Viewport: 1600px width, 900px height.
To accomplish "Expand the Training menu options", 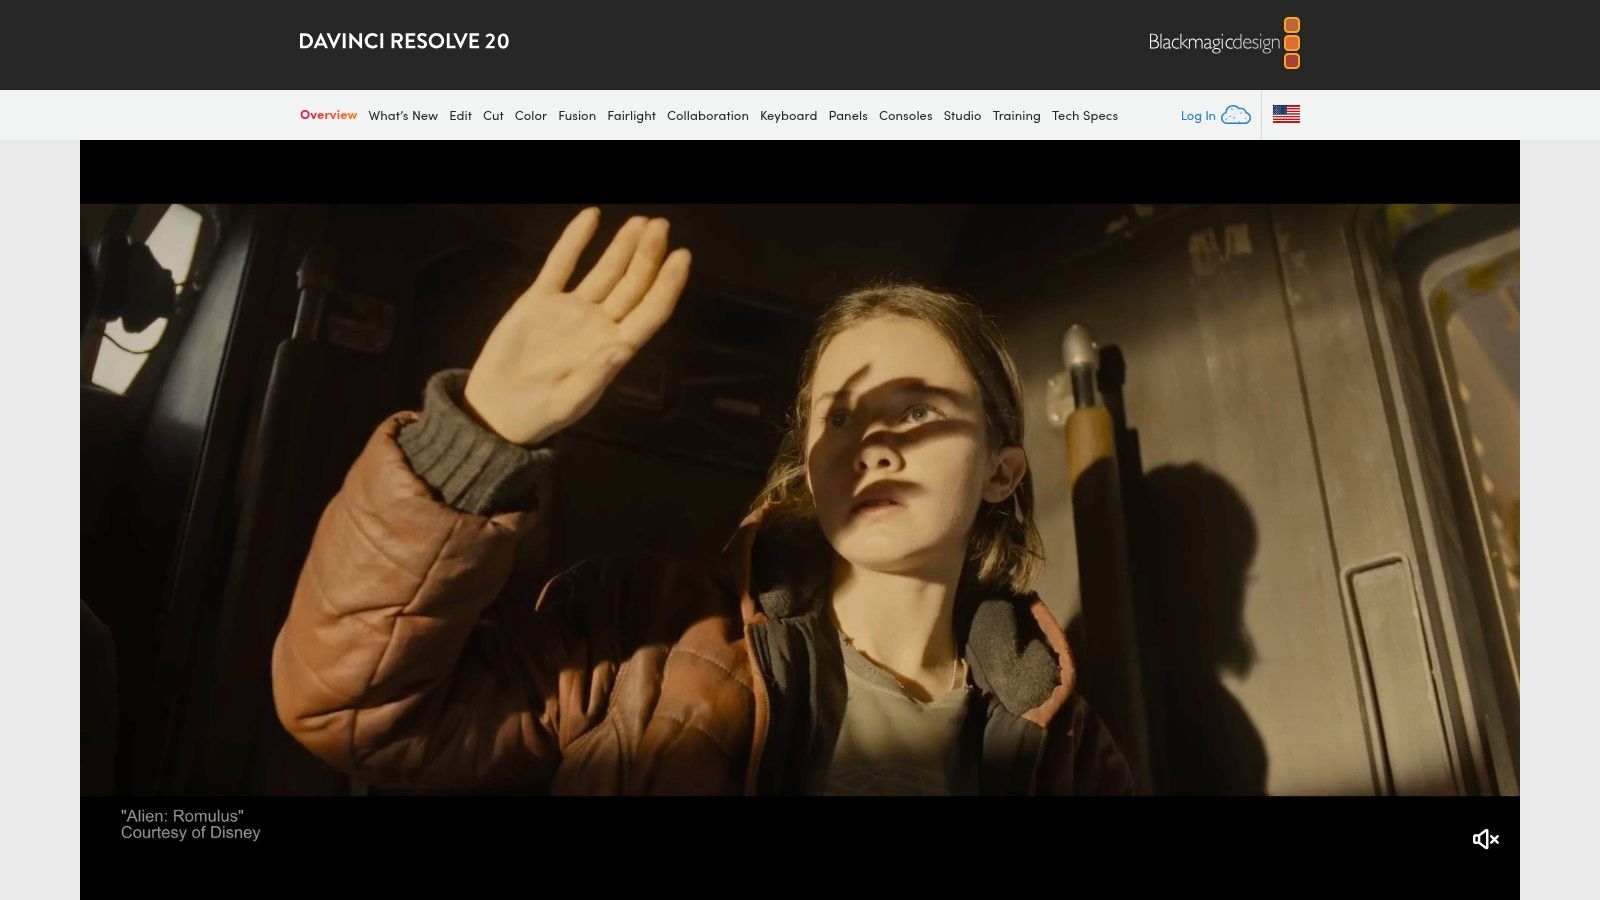I will (1016, 115).
